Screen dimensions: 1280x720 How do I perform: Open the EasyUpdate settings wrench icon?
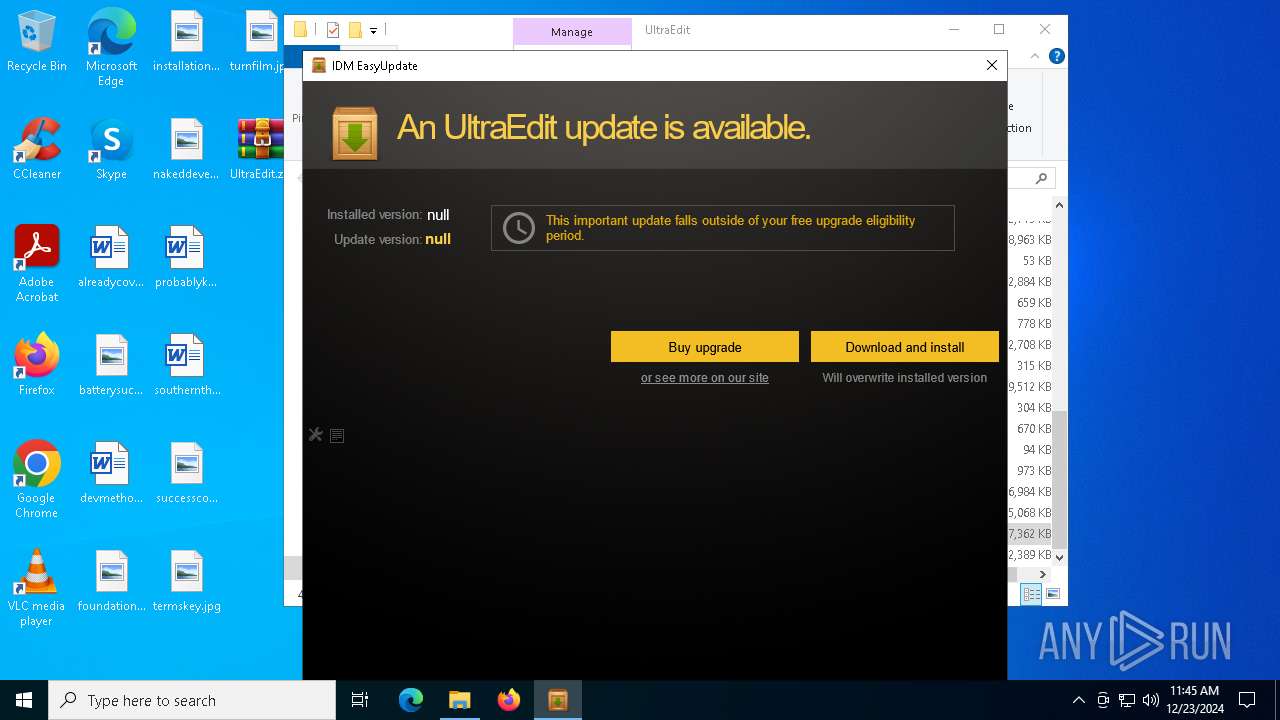click(x=316, y=435)
